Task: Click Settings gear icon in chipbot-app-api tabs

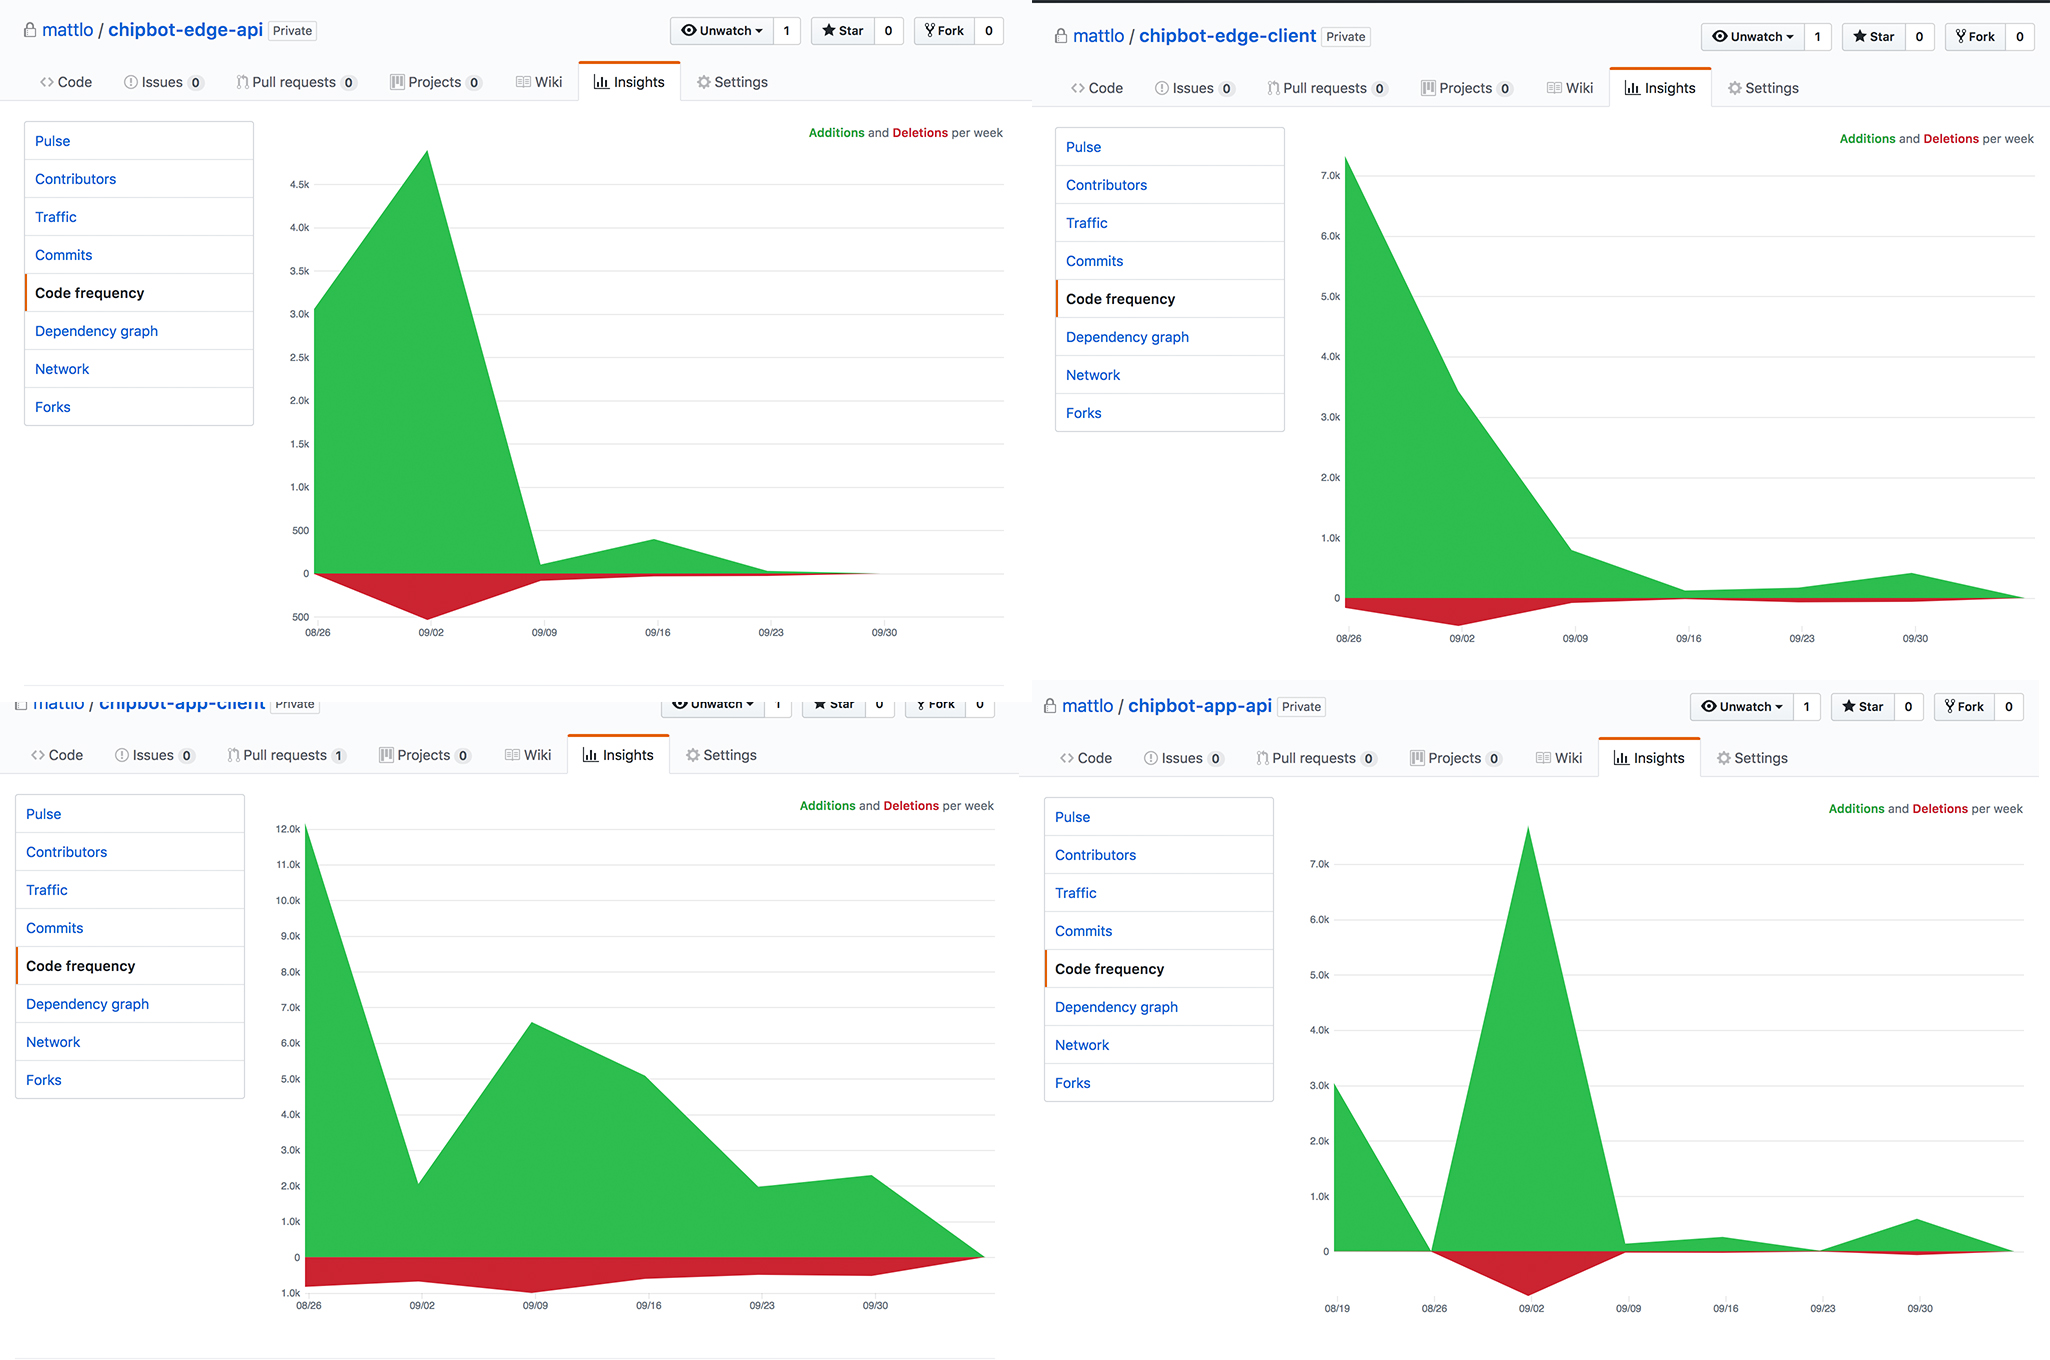Action: pyautogui.click(x=1724, y=758)
